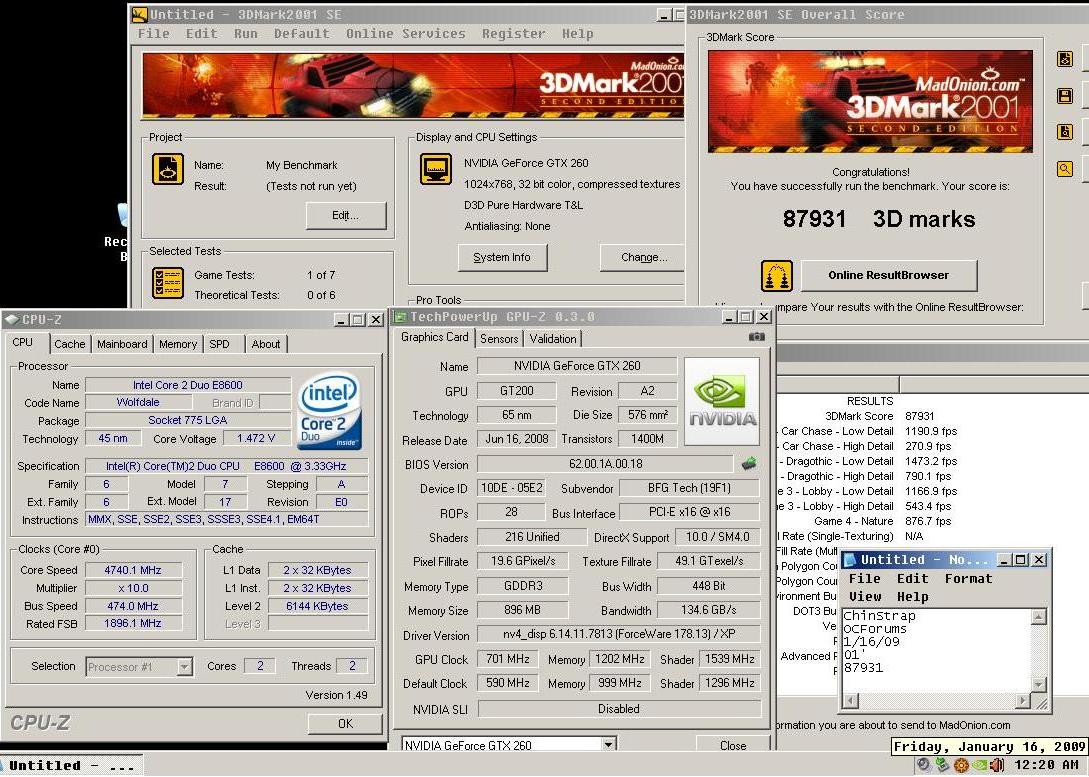Screen dimensions: 1089x777
Task: Click the ChinStrap line in Notepad
Action: click(x=879, y=616)
